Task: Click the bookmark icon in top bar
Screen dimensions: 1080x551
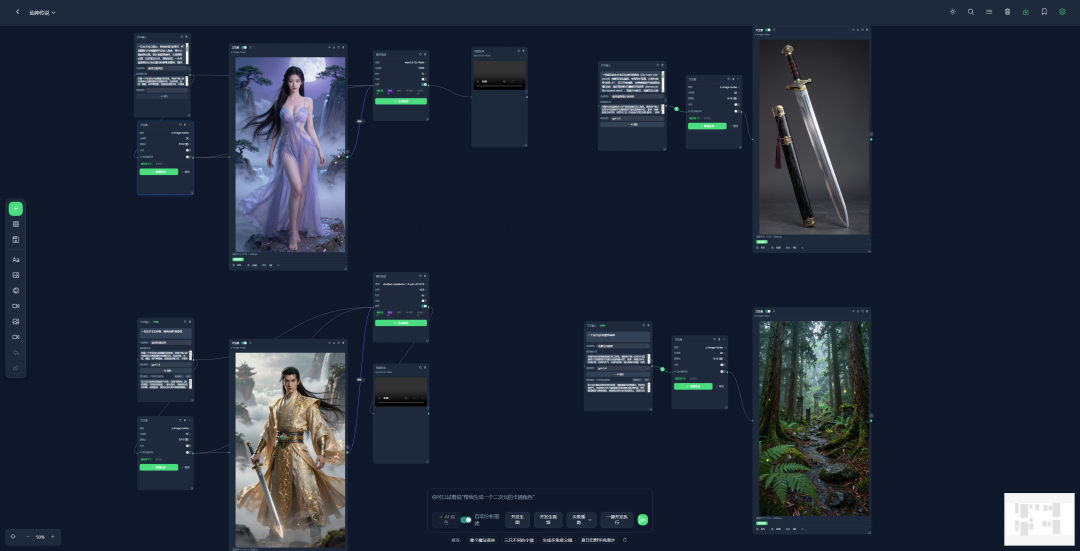Action: tap(1044, 12)
